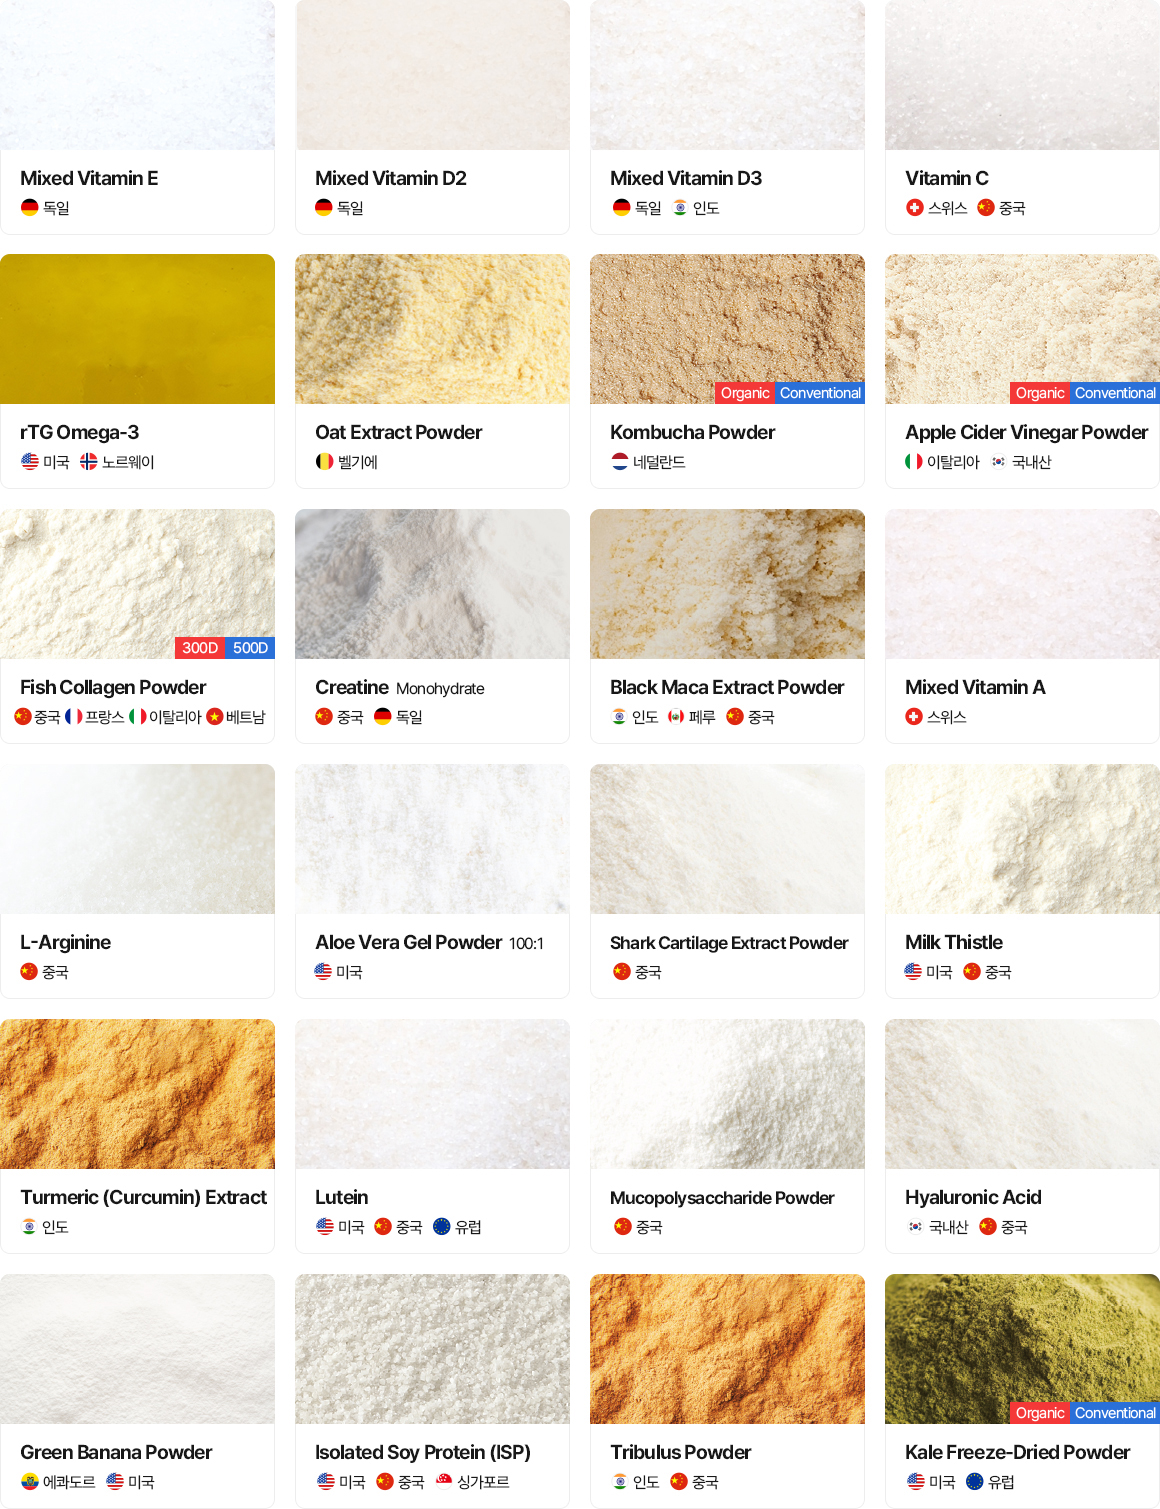Click the yellow rTG Omega-3 oil image
The height and width of the screenshot is (1509, 1160).
point(138,329)
